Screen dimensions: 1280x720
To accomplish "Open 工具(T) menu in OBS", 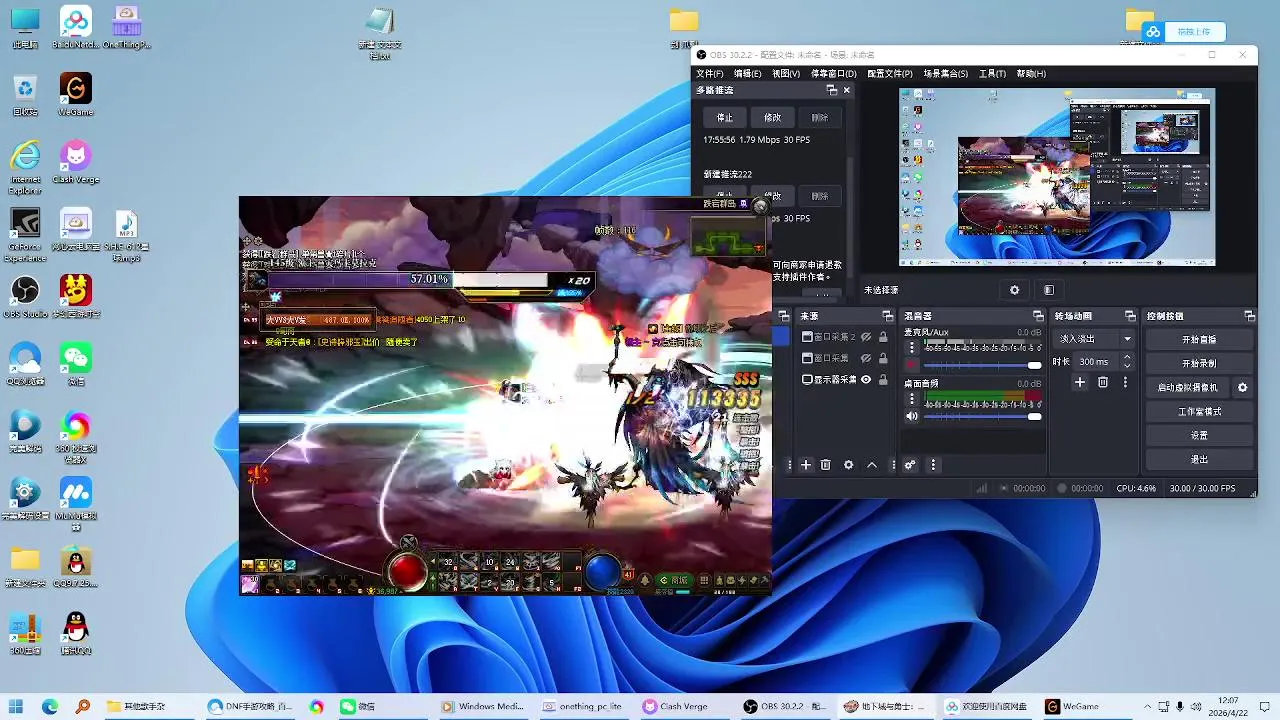I will [992, 73].
